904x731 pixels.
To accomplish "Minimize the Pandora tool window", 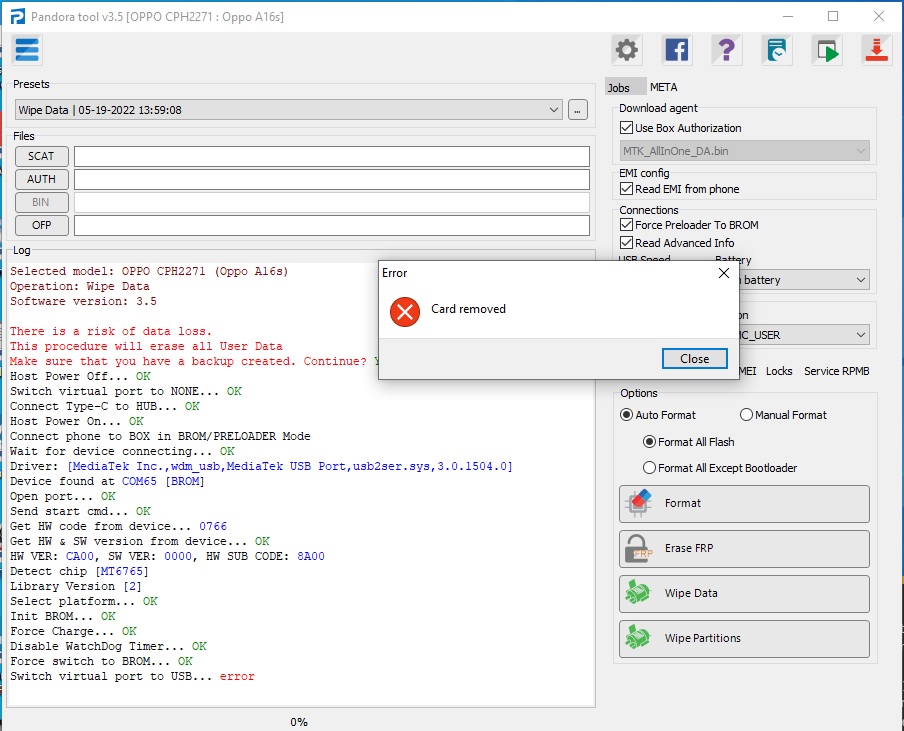I will coord(788,16).
